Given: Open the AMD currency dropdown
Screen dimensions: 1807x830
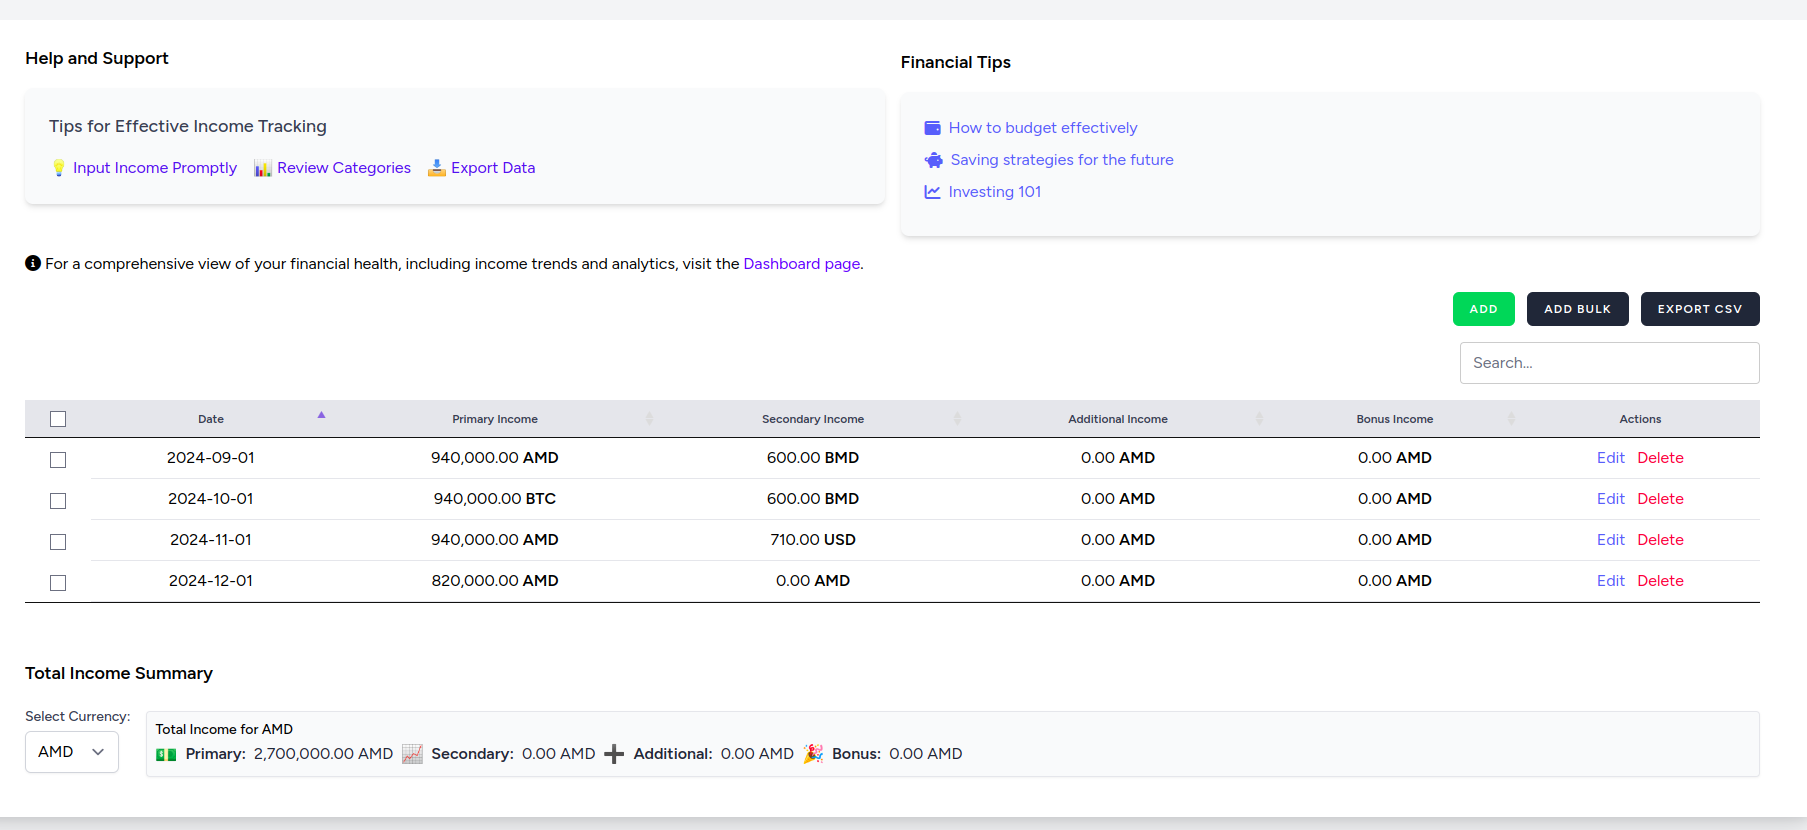Looking at the screenshot, I should coord(72,752).
